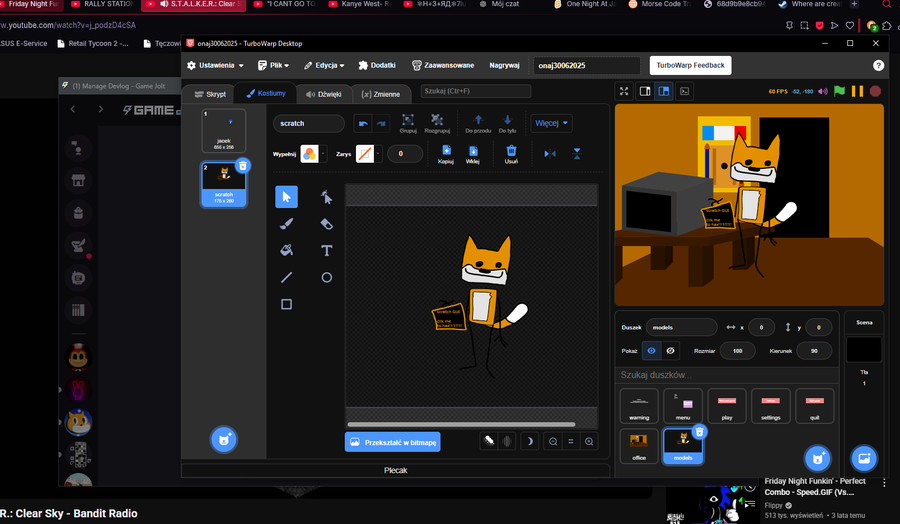900x524 pixels.
Task: Click Przekształć w bitmapę button
Action: (x=393, y=443)
